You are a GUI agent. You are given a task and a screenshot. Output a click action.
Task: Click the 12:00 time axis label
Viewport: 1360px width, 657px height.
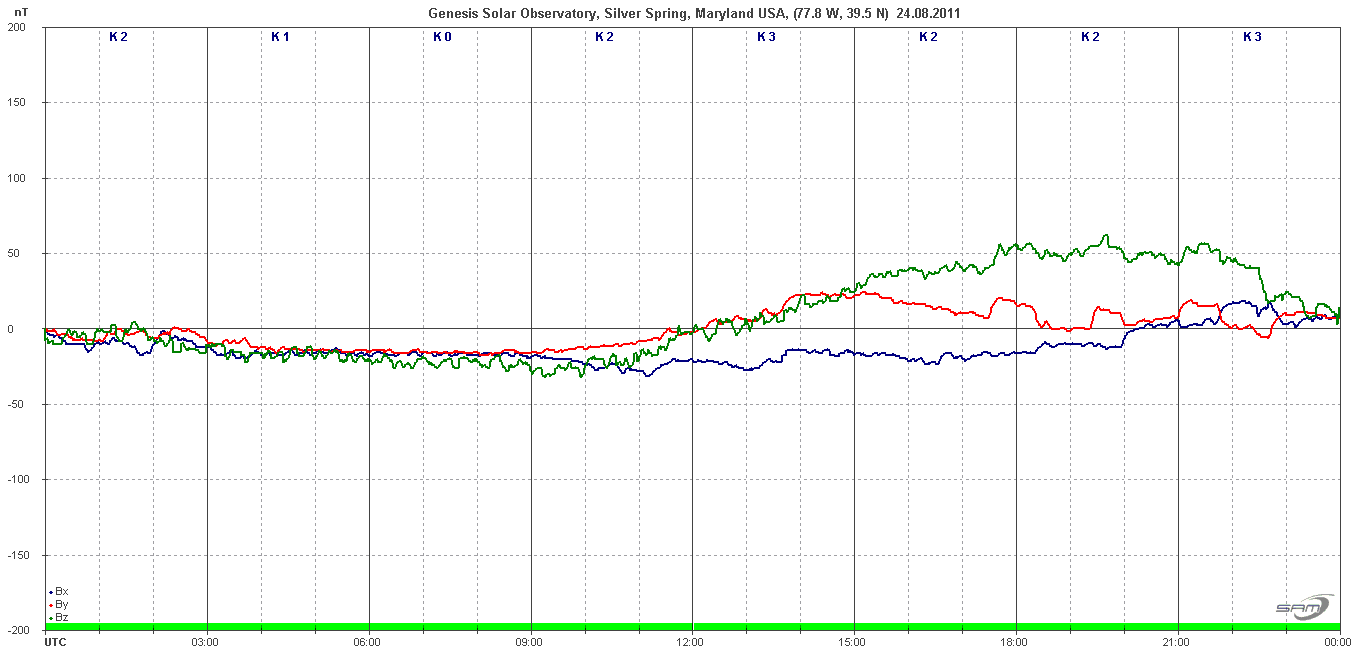click(692, 641)
